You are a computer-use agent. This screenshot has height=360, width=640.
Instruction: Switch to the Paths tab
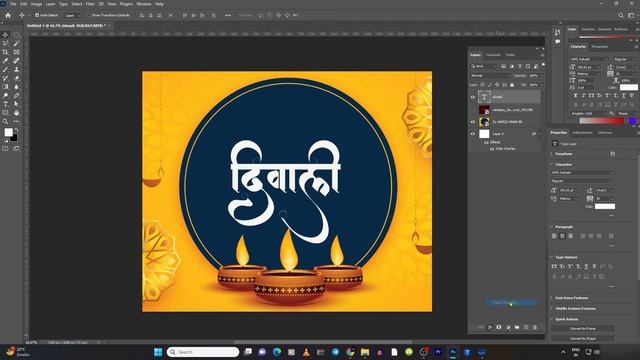(511, 55)
